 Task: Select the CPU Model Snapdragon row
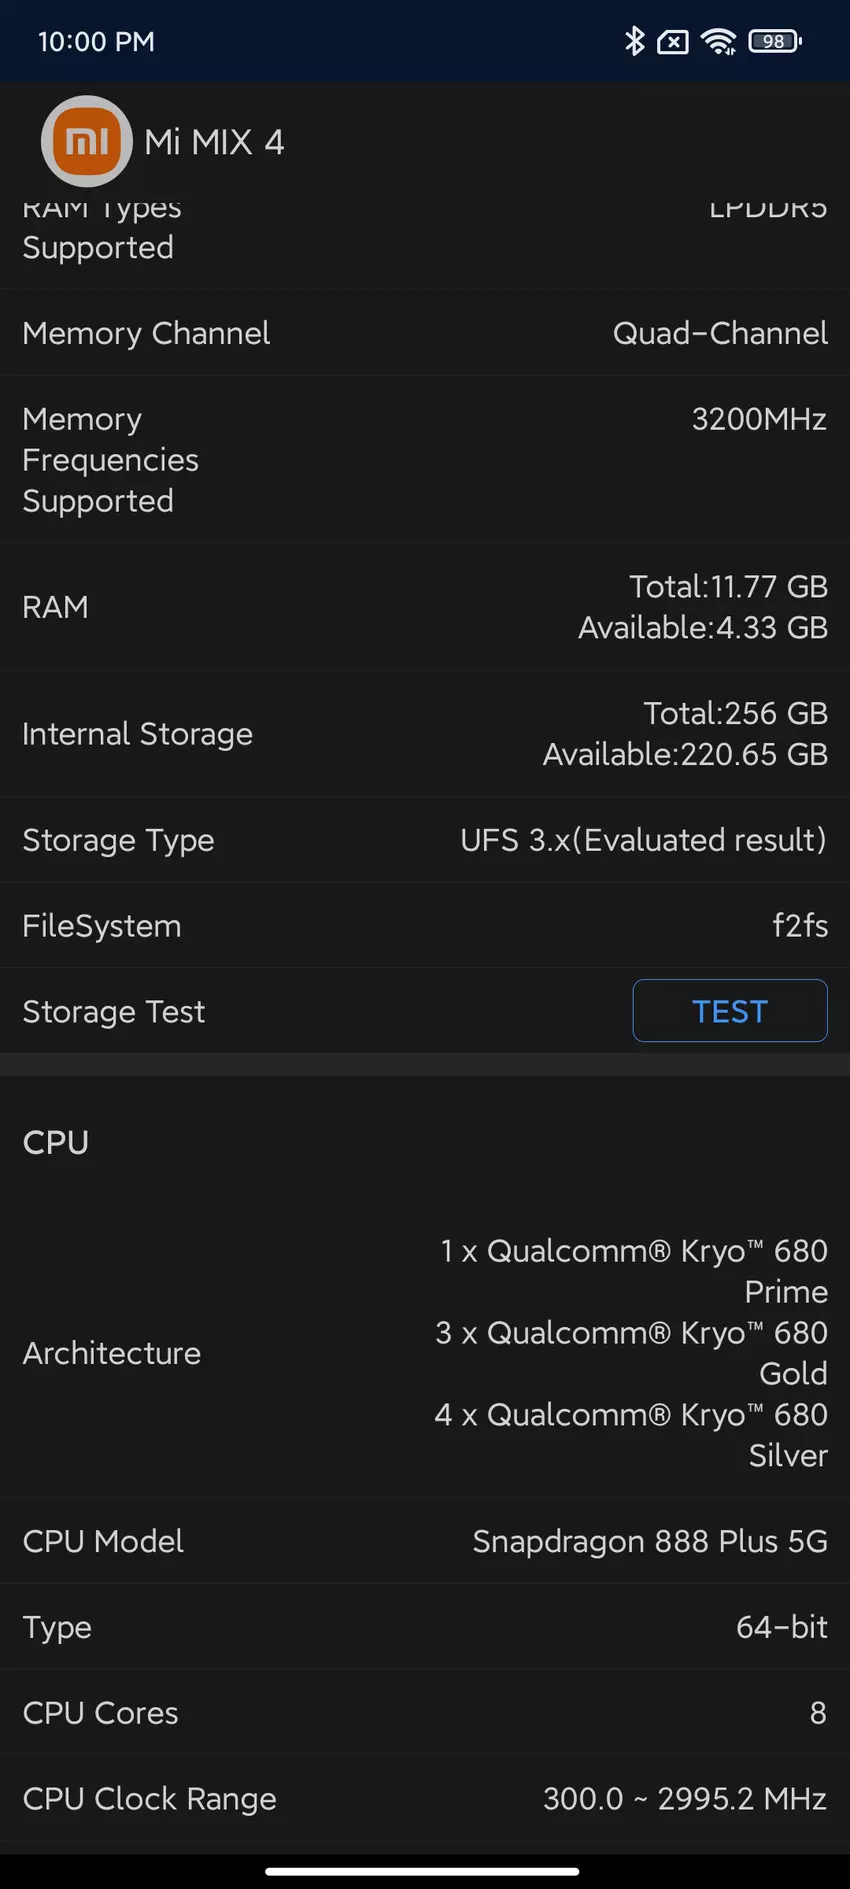click(425, 1541)
